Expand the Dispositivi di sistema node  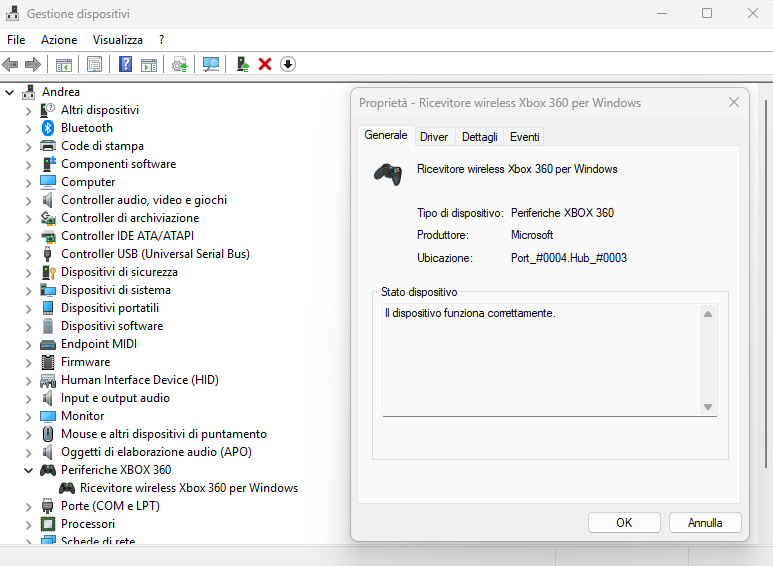pos(29,290)
